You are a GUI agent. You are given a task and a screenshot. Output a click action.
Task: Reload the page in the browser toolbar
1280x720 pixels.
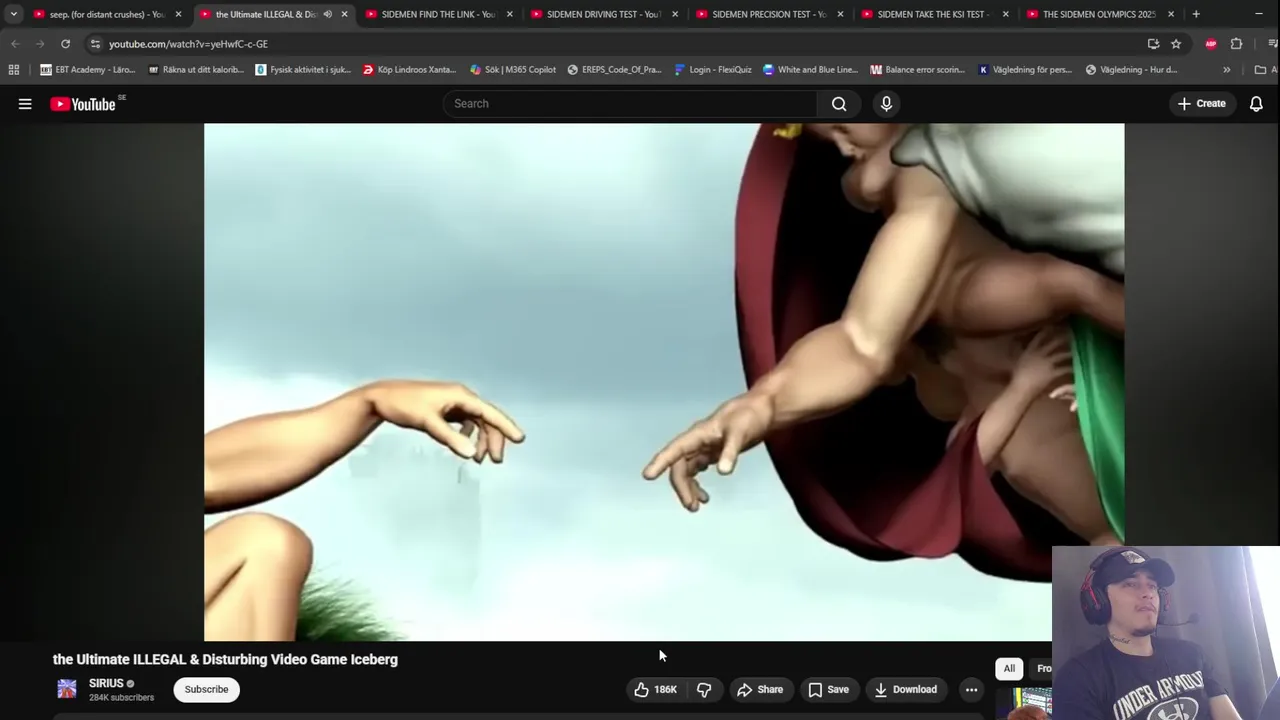coord(65,44)
